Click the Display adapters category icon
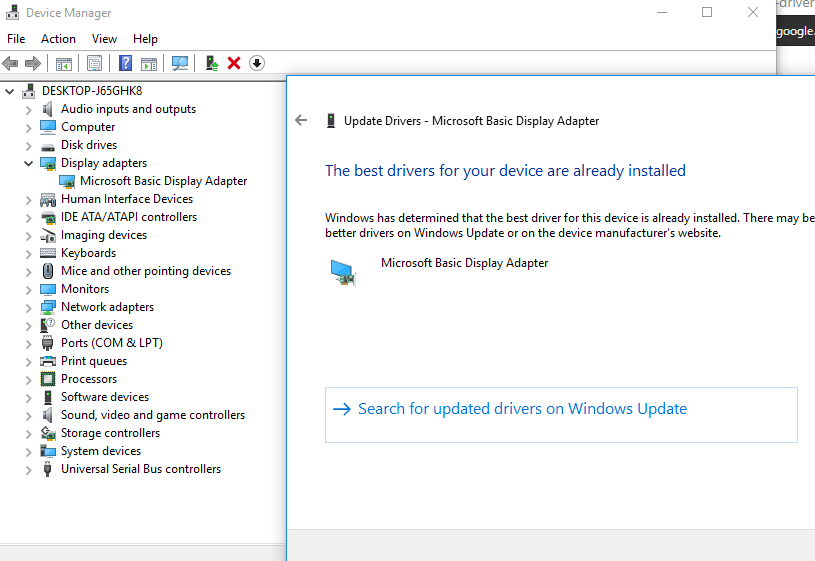 coord(48,163)
